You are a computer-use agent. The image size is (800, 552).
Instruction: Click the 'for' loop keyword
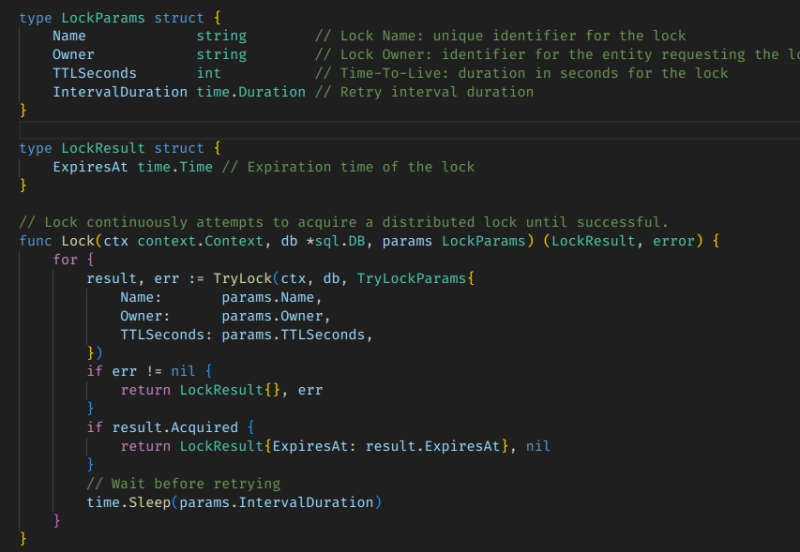pyautogui.click(x=65, y=260)
